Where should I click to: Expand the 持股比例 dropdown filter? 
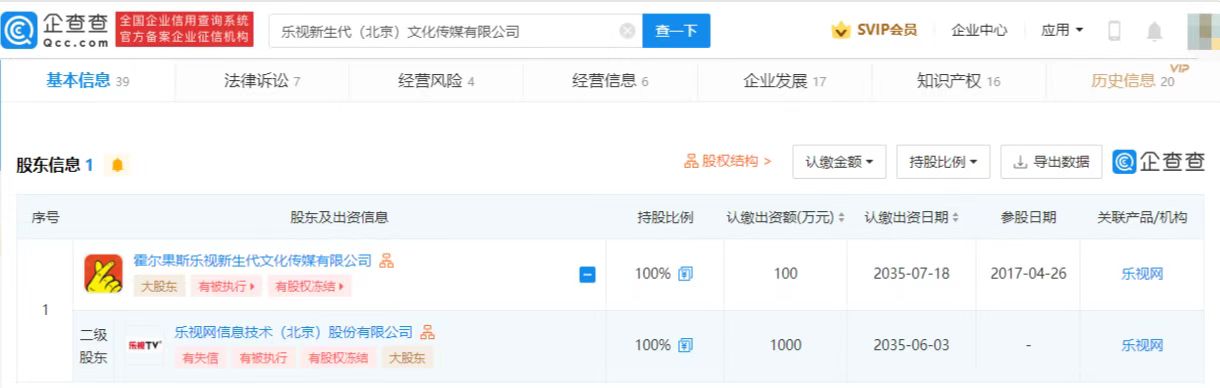click(x=943, y=162)
